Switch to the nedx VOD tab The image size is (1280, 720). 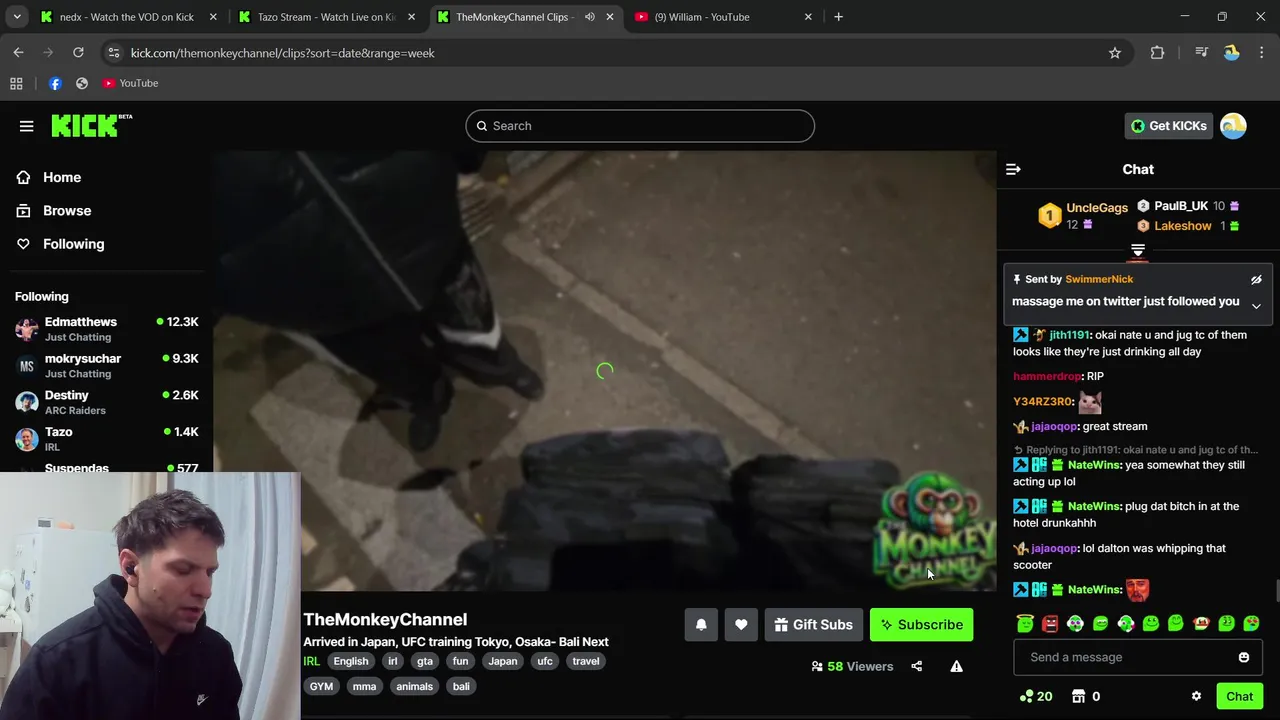click(x=128, y=17)
